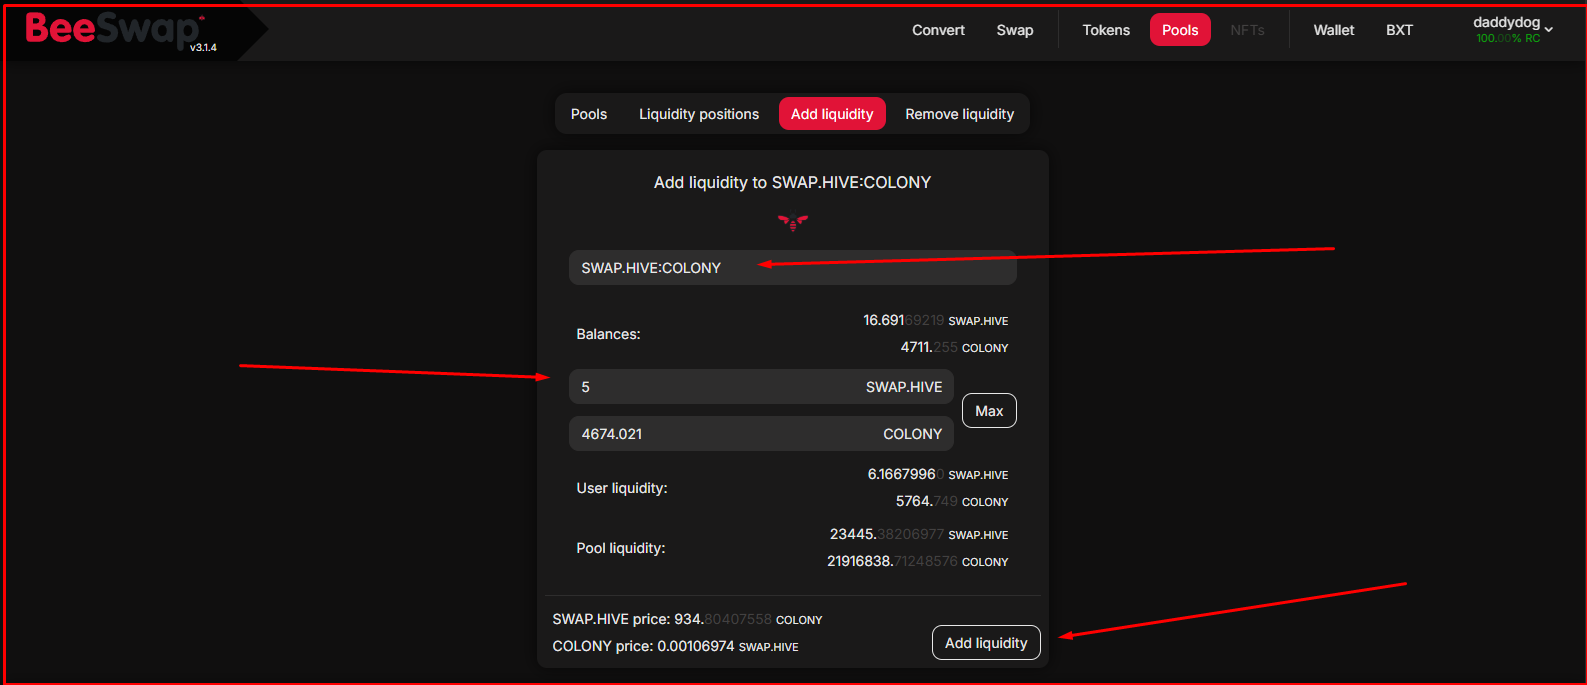Viewport: 1587px width, 685px height.
Task: Open the daddydog account dropdown
Action: click(1513, 29)
